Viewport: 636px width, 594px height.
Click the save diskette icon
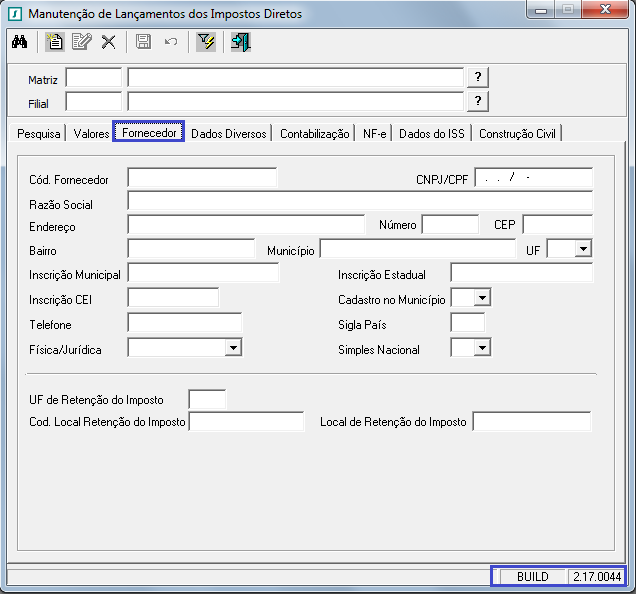coord(143,42)
